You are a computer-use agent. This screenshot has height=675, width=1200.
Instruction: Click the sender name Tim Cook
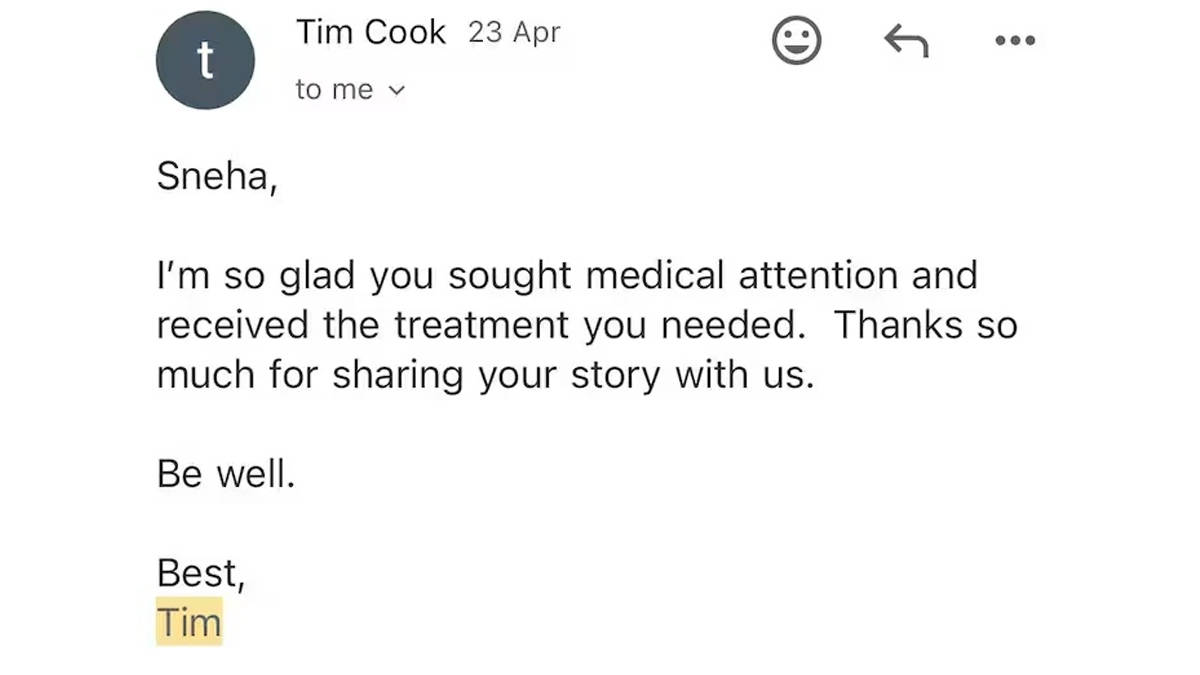click(370, 32)
